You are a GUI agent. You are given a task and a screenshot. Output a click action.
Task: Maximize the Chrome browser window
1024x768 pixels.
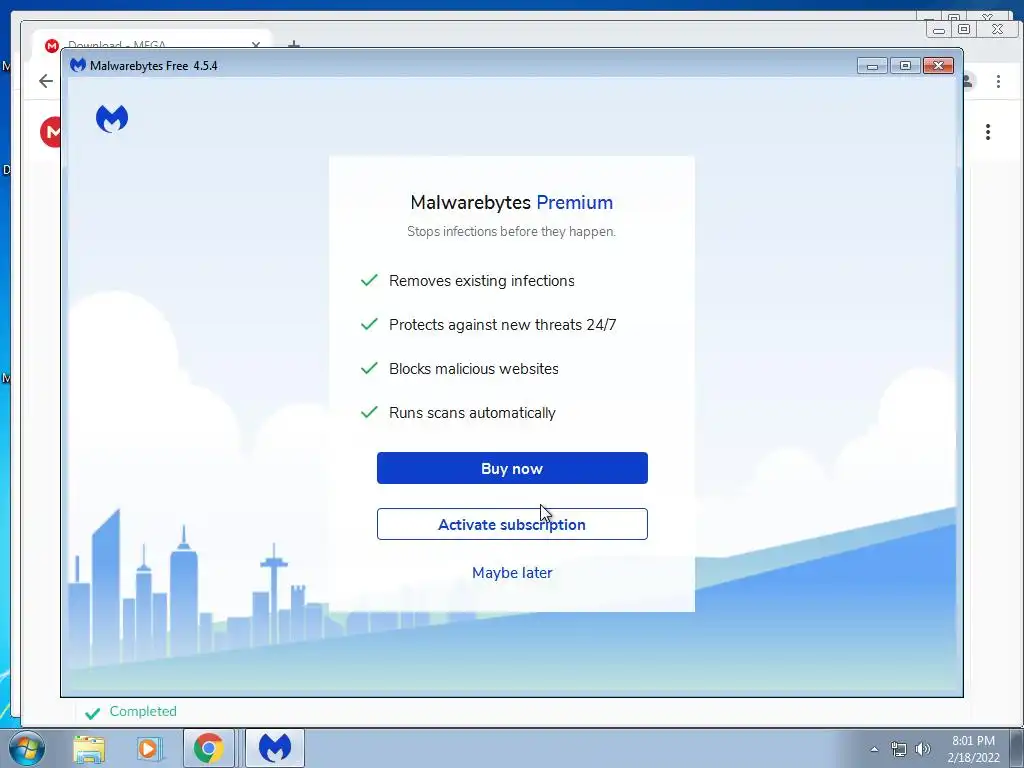964,29
